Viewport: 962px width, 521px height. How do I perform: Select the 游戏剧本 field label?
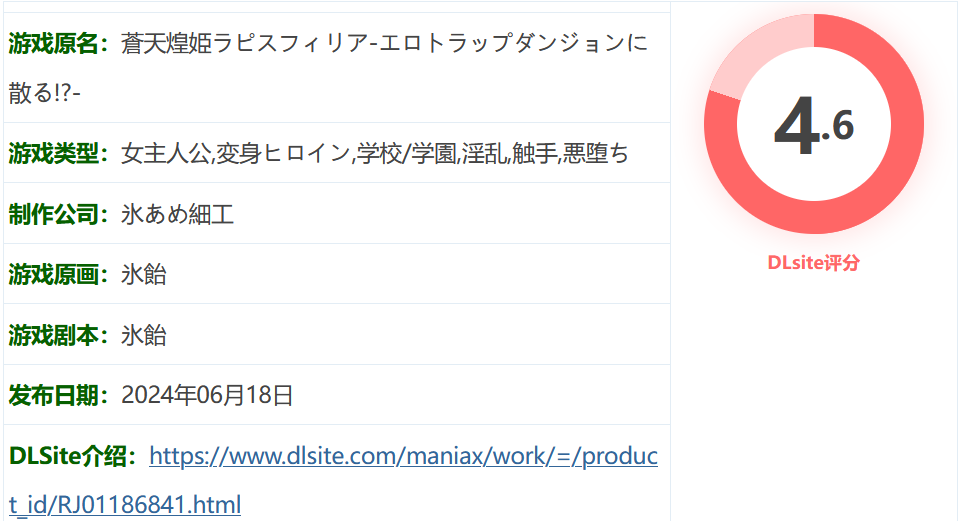coord(59,335)
